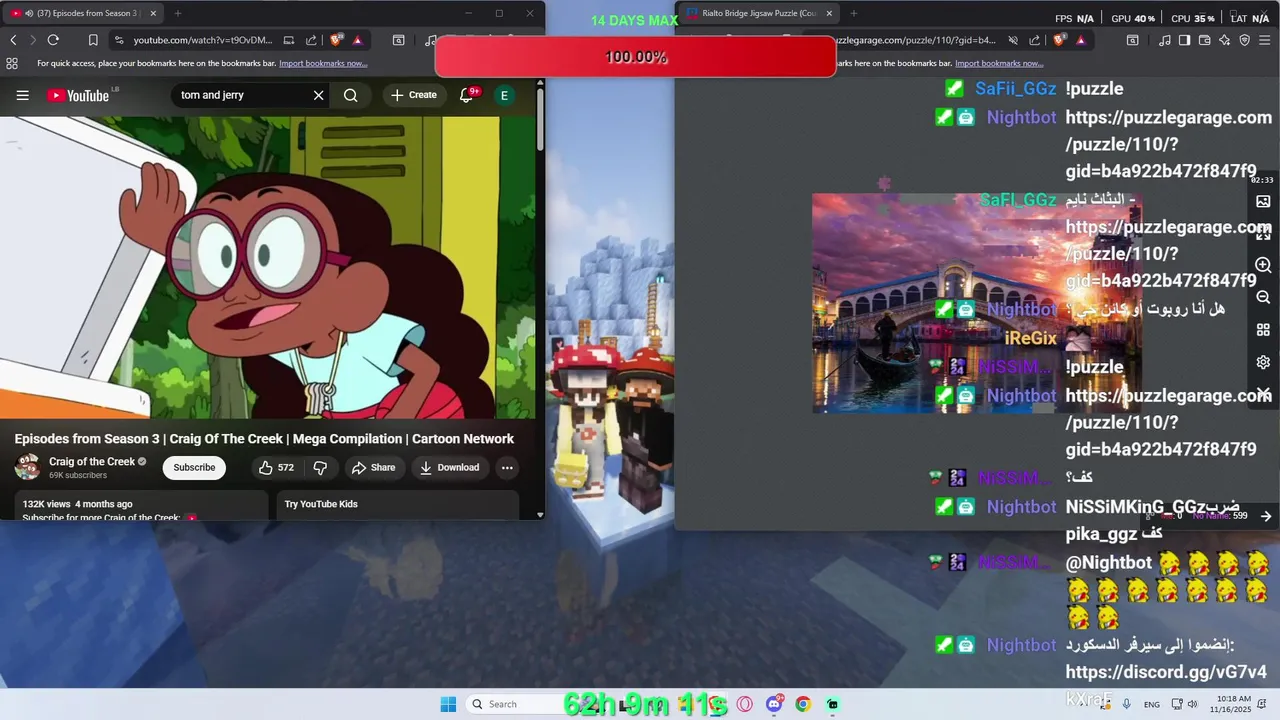Click the Windows taskbar Search box
This screenshot has width=1280, height=720.
515,704
